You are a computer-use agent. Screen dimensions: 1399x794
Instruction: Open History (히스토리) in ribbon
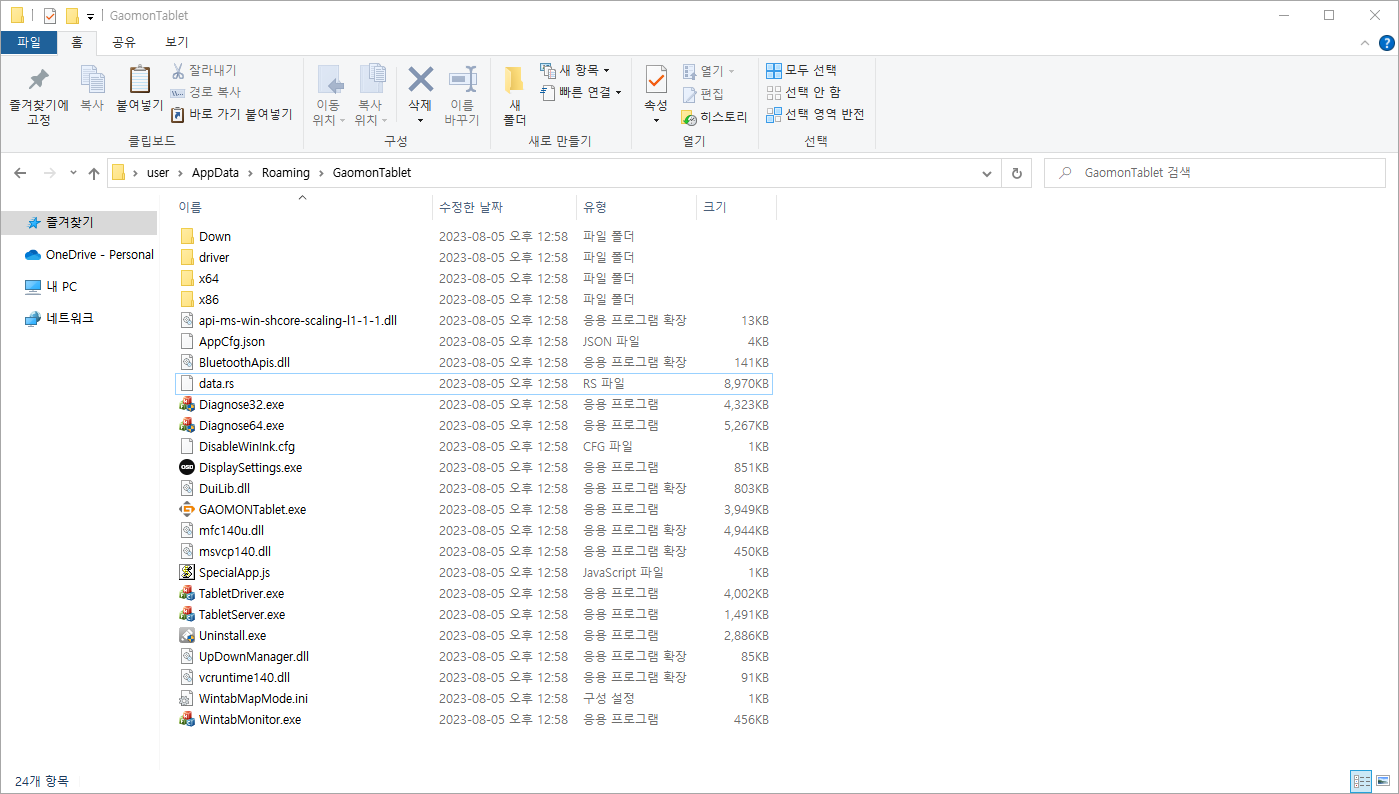(x=714, y=116)
